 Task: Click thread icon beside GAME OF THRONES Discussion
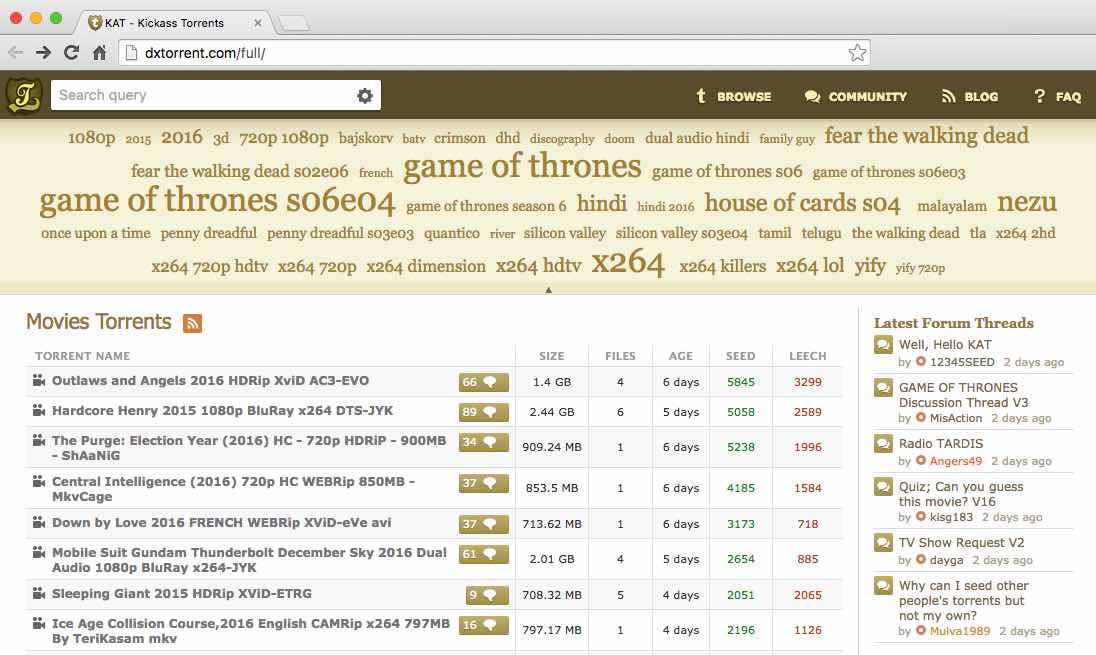click(883, 388)
